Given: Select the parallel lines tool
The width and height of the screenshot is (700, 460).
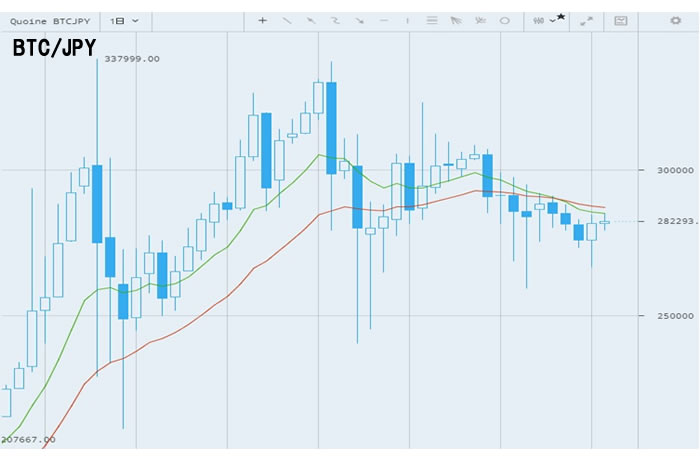Looking at the screenshot, I should (432, 21).
